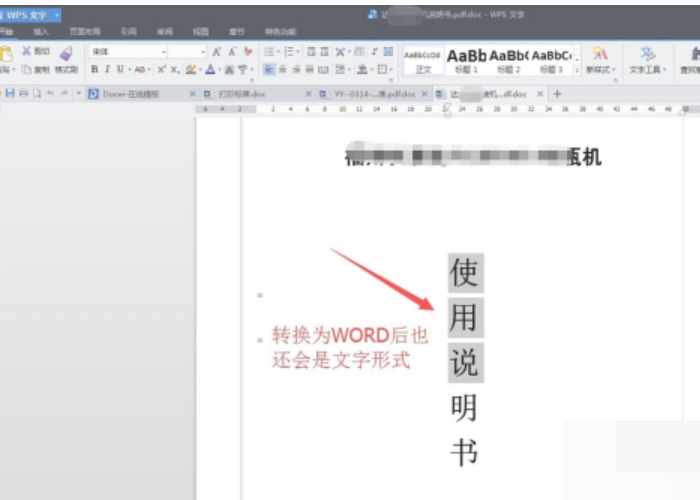
Task: Toggle Bold formatting
Action: [94, 69]
